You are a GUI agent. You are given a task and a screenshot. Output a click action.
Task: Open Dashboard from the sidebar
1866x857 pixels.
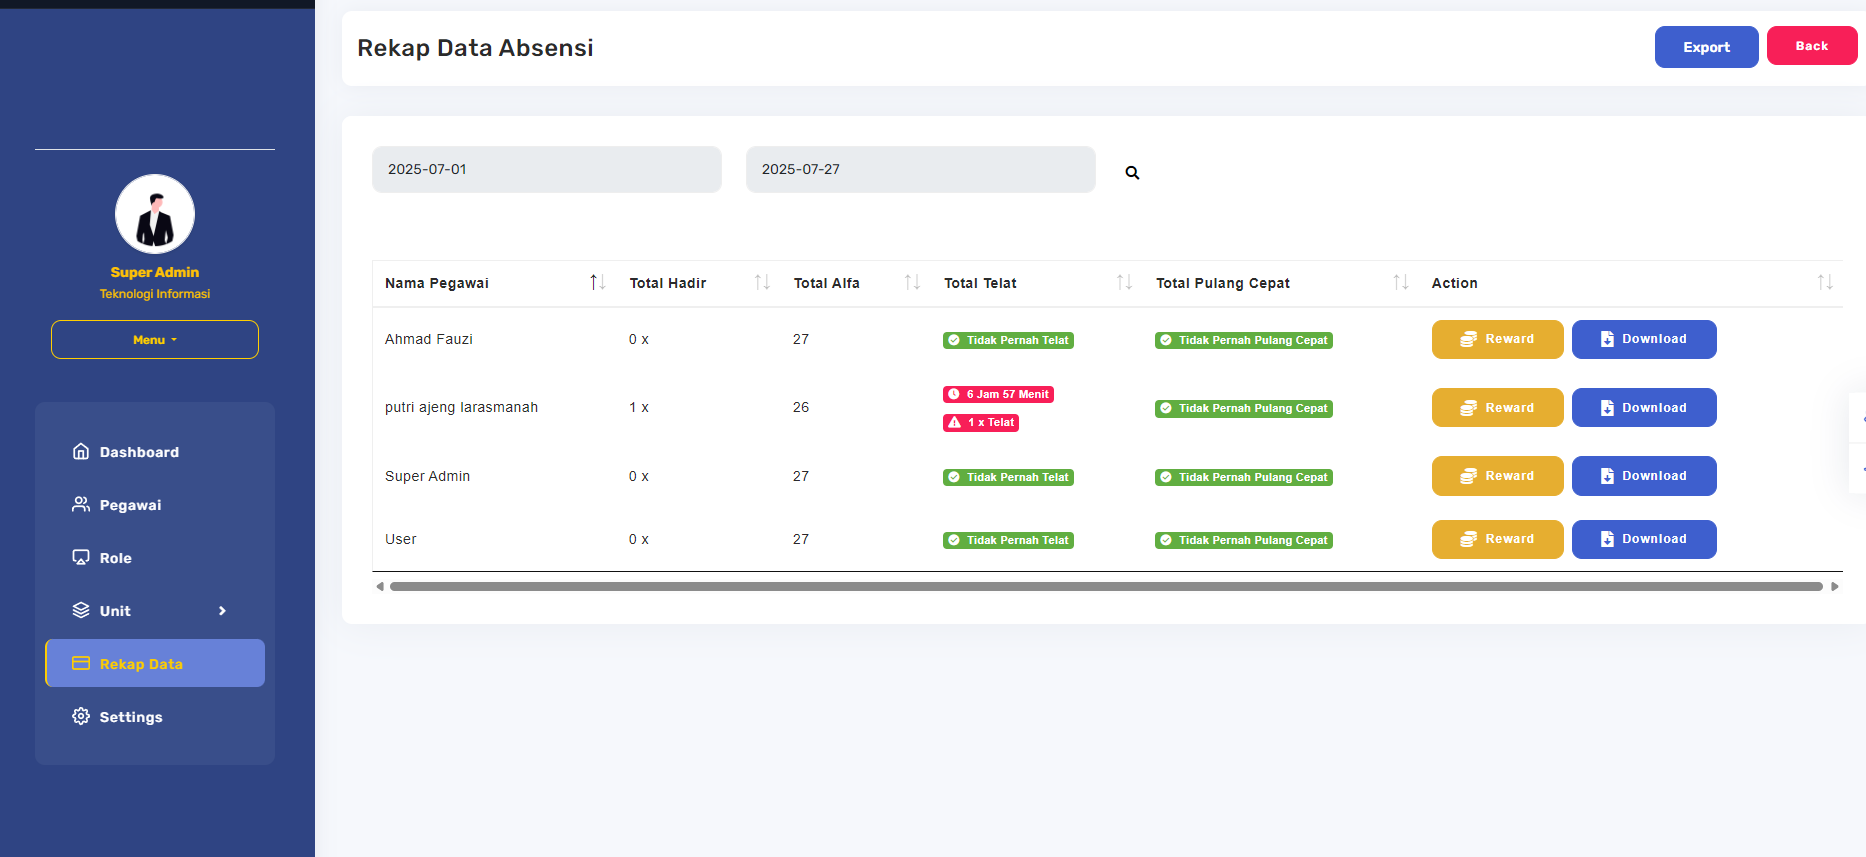click(139, 452)
